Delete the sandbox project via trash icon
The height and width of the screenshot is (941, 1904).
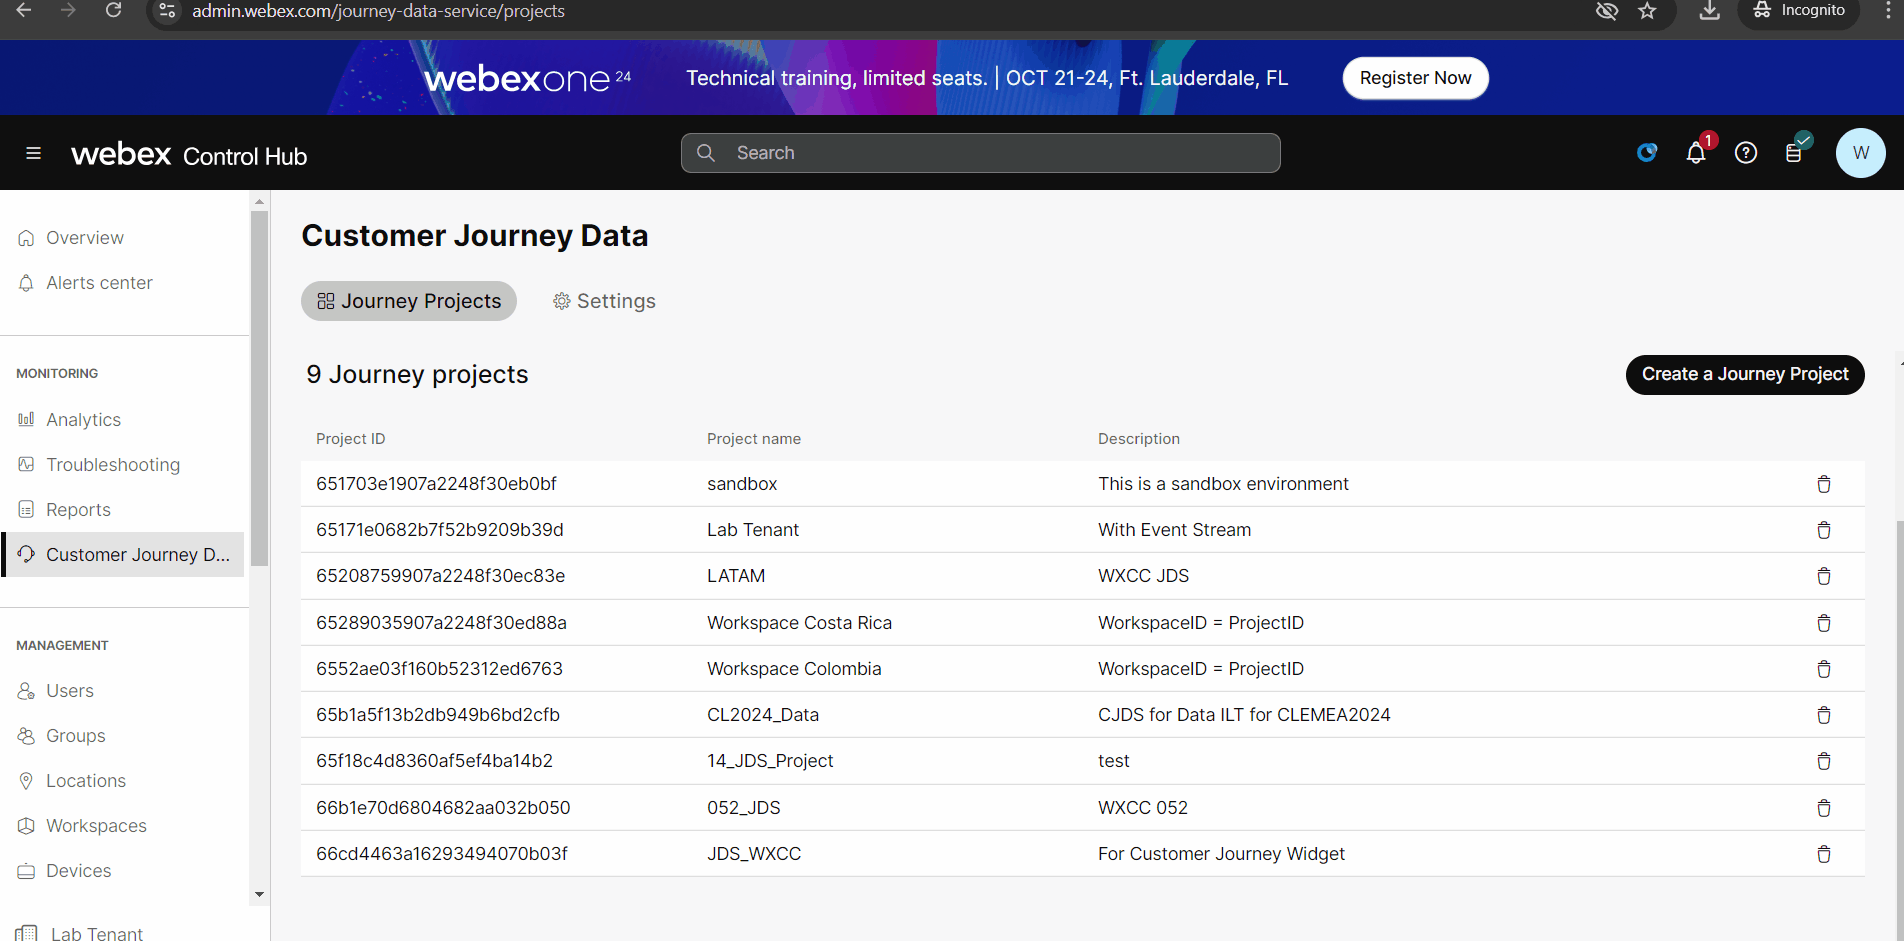tap(1823, 484)
